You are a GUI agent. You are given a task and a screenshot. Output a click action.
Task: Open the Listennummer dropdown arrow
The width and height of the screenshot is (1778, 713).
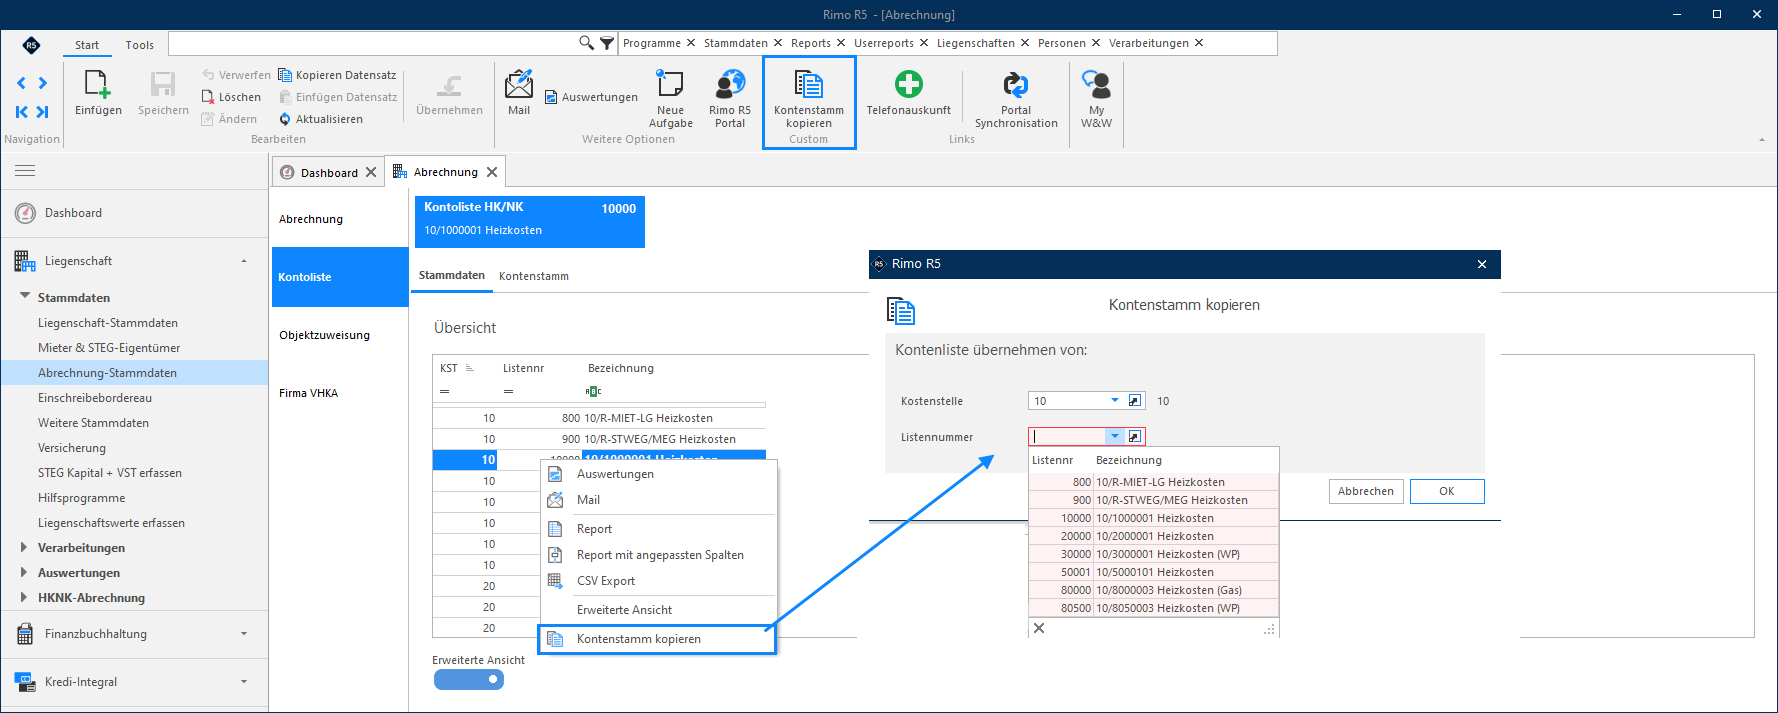coord(1115,437)
